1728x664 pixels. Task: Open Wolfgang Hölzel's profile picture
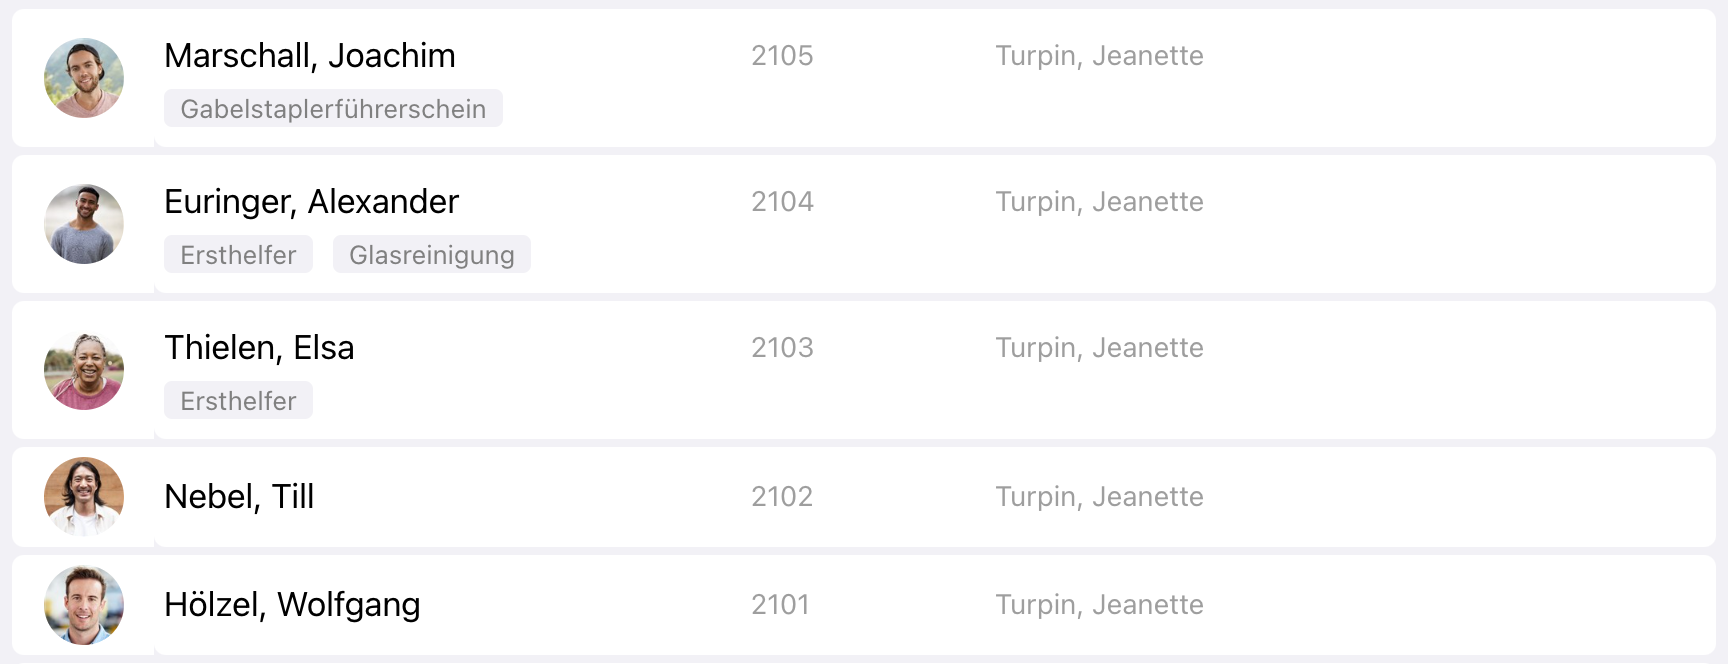click(x=84, y=605)
